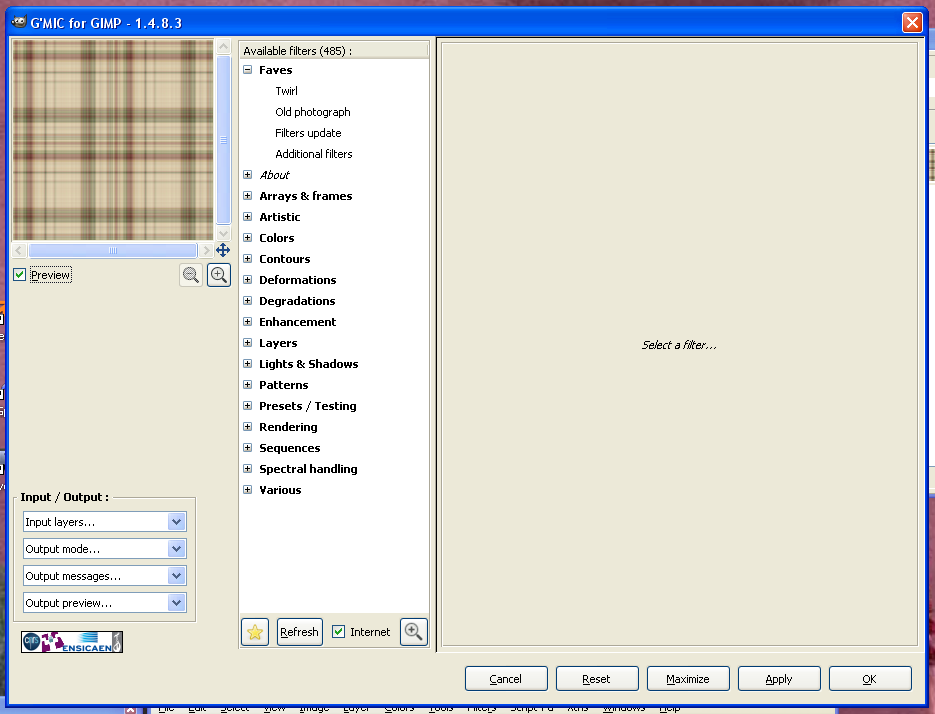Expand the Sequences category

coord(247,447)
